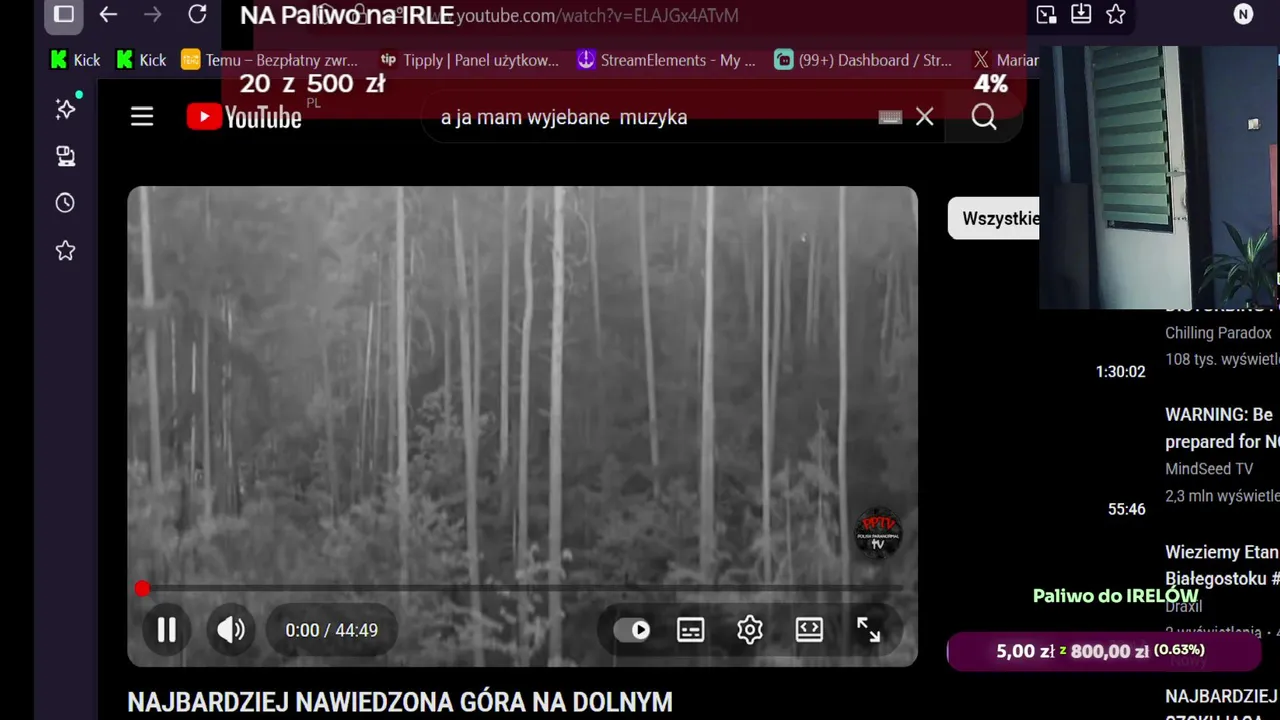Image resolution: width=1280 pixels, height=720 pixels.
Task: Pause the video
Action: pos(166,630)
